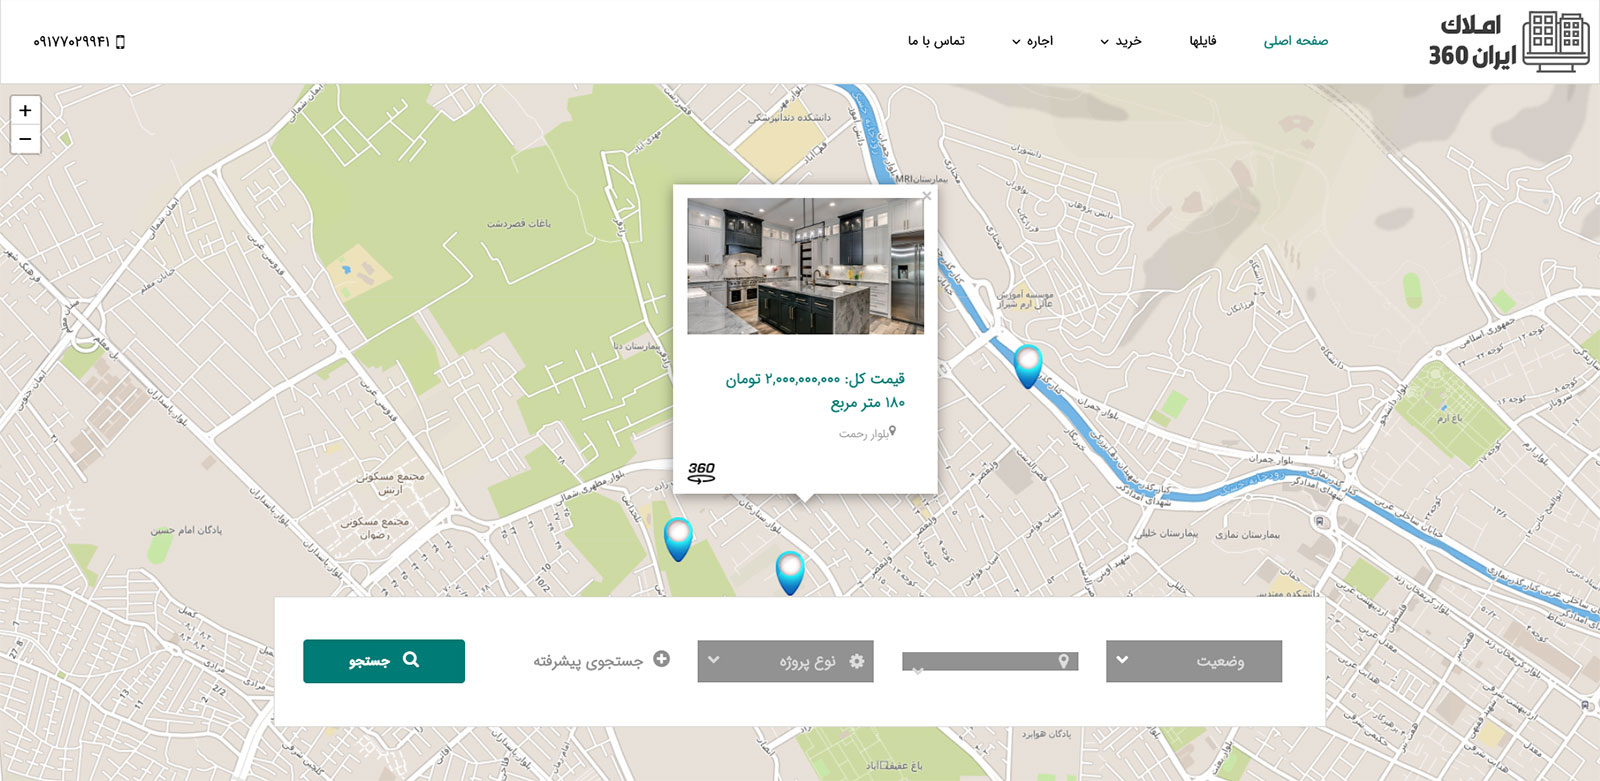
Task: Zoom out the map with minus button
Action: click(25, 139)
